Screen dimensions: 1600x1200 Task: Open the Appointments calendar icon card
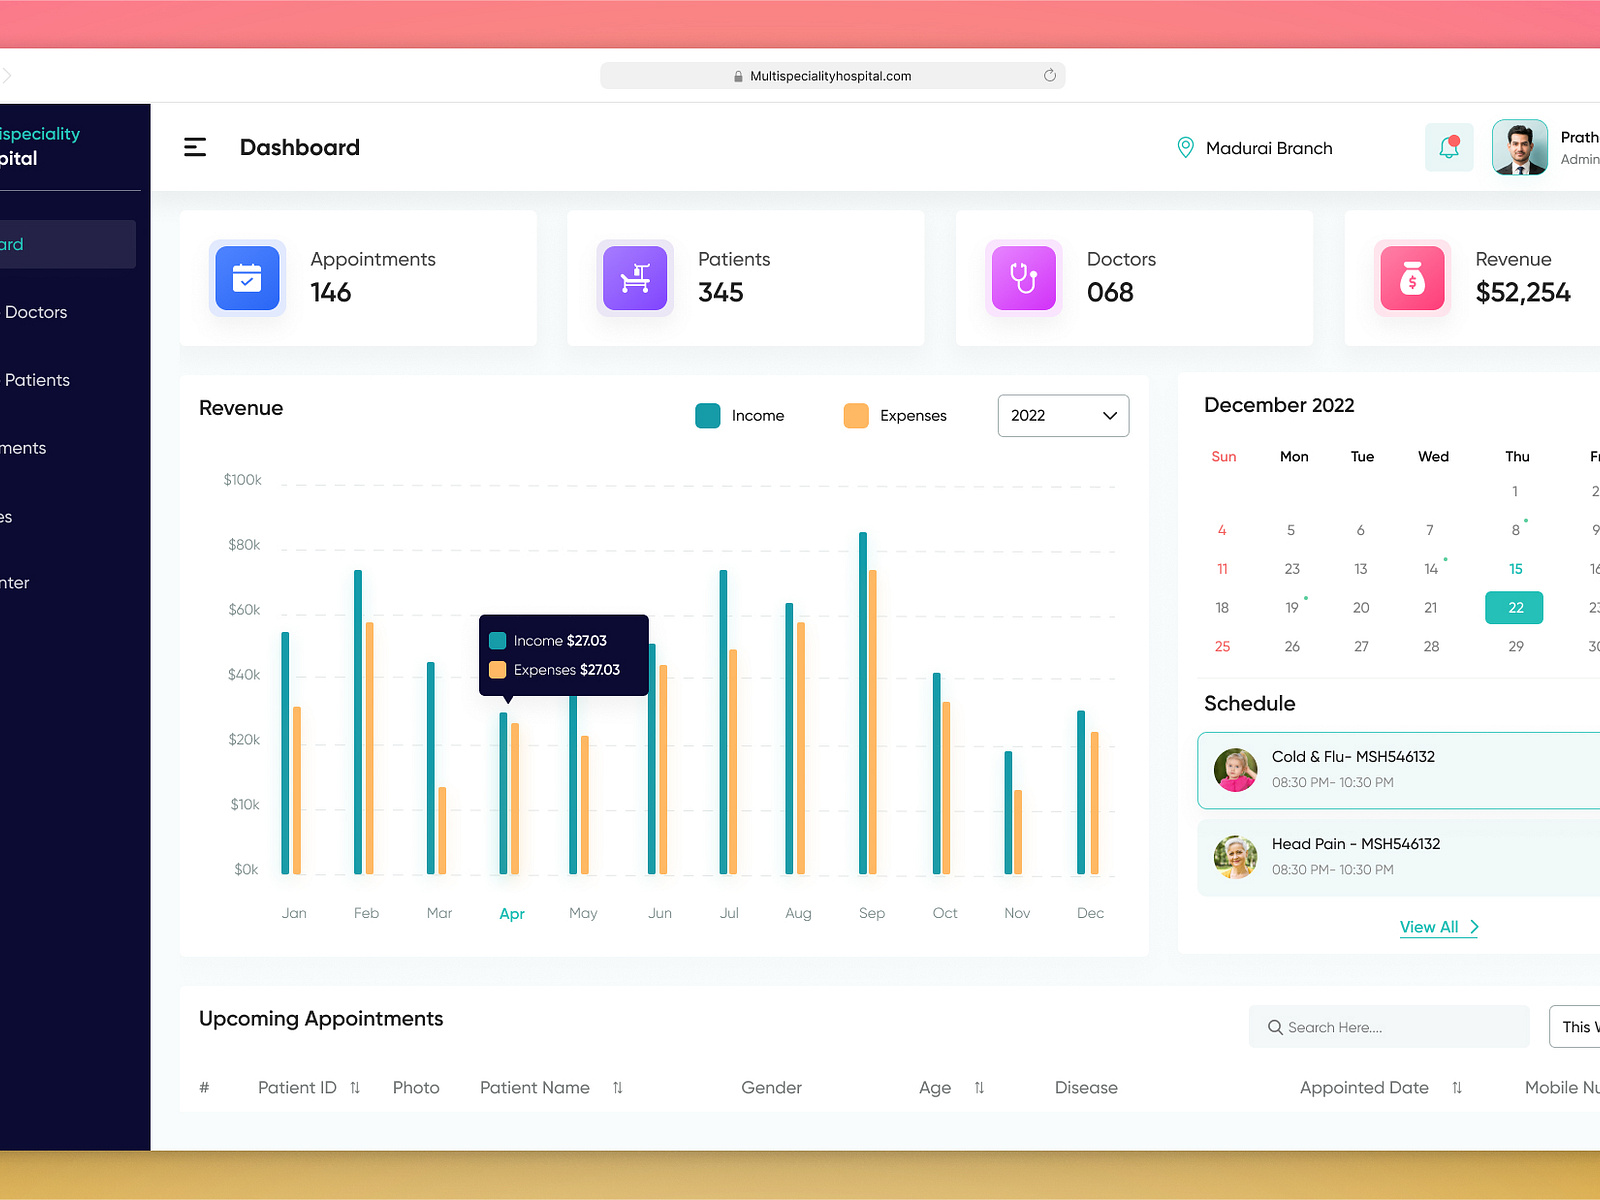click(x=247, y=278)
